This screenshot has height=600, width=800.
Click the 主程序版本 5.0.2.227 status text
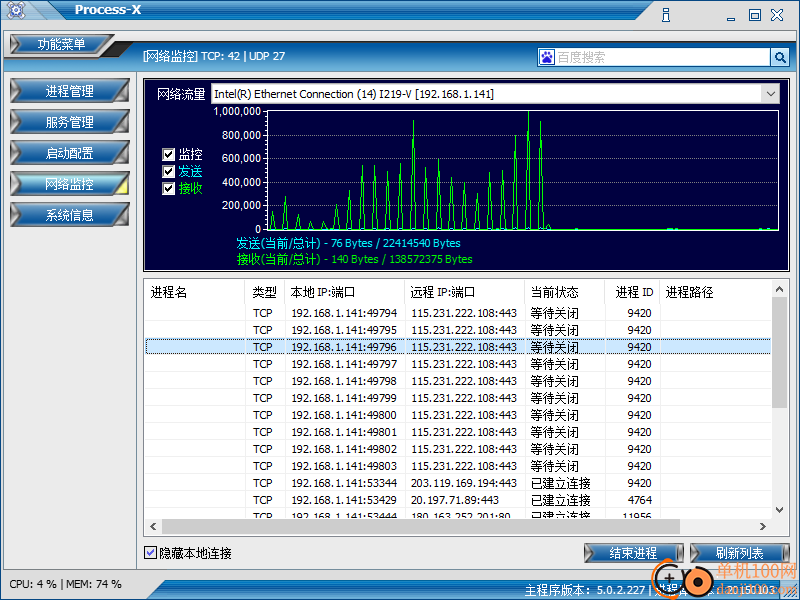pyautogui.click(x=585, y=590)
